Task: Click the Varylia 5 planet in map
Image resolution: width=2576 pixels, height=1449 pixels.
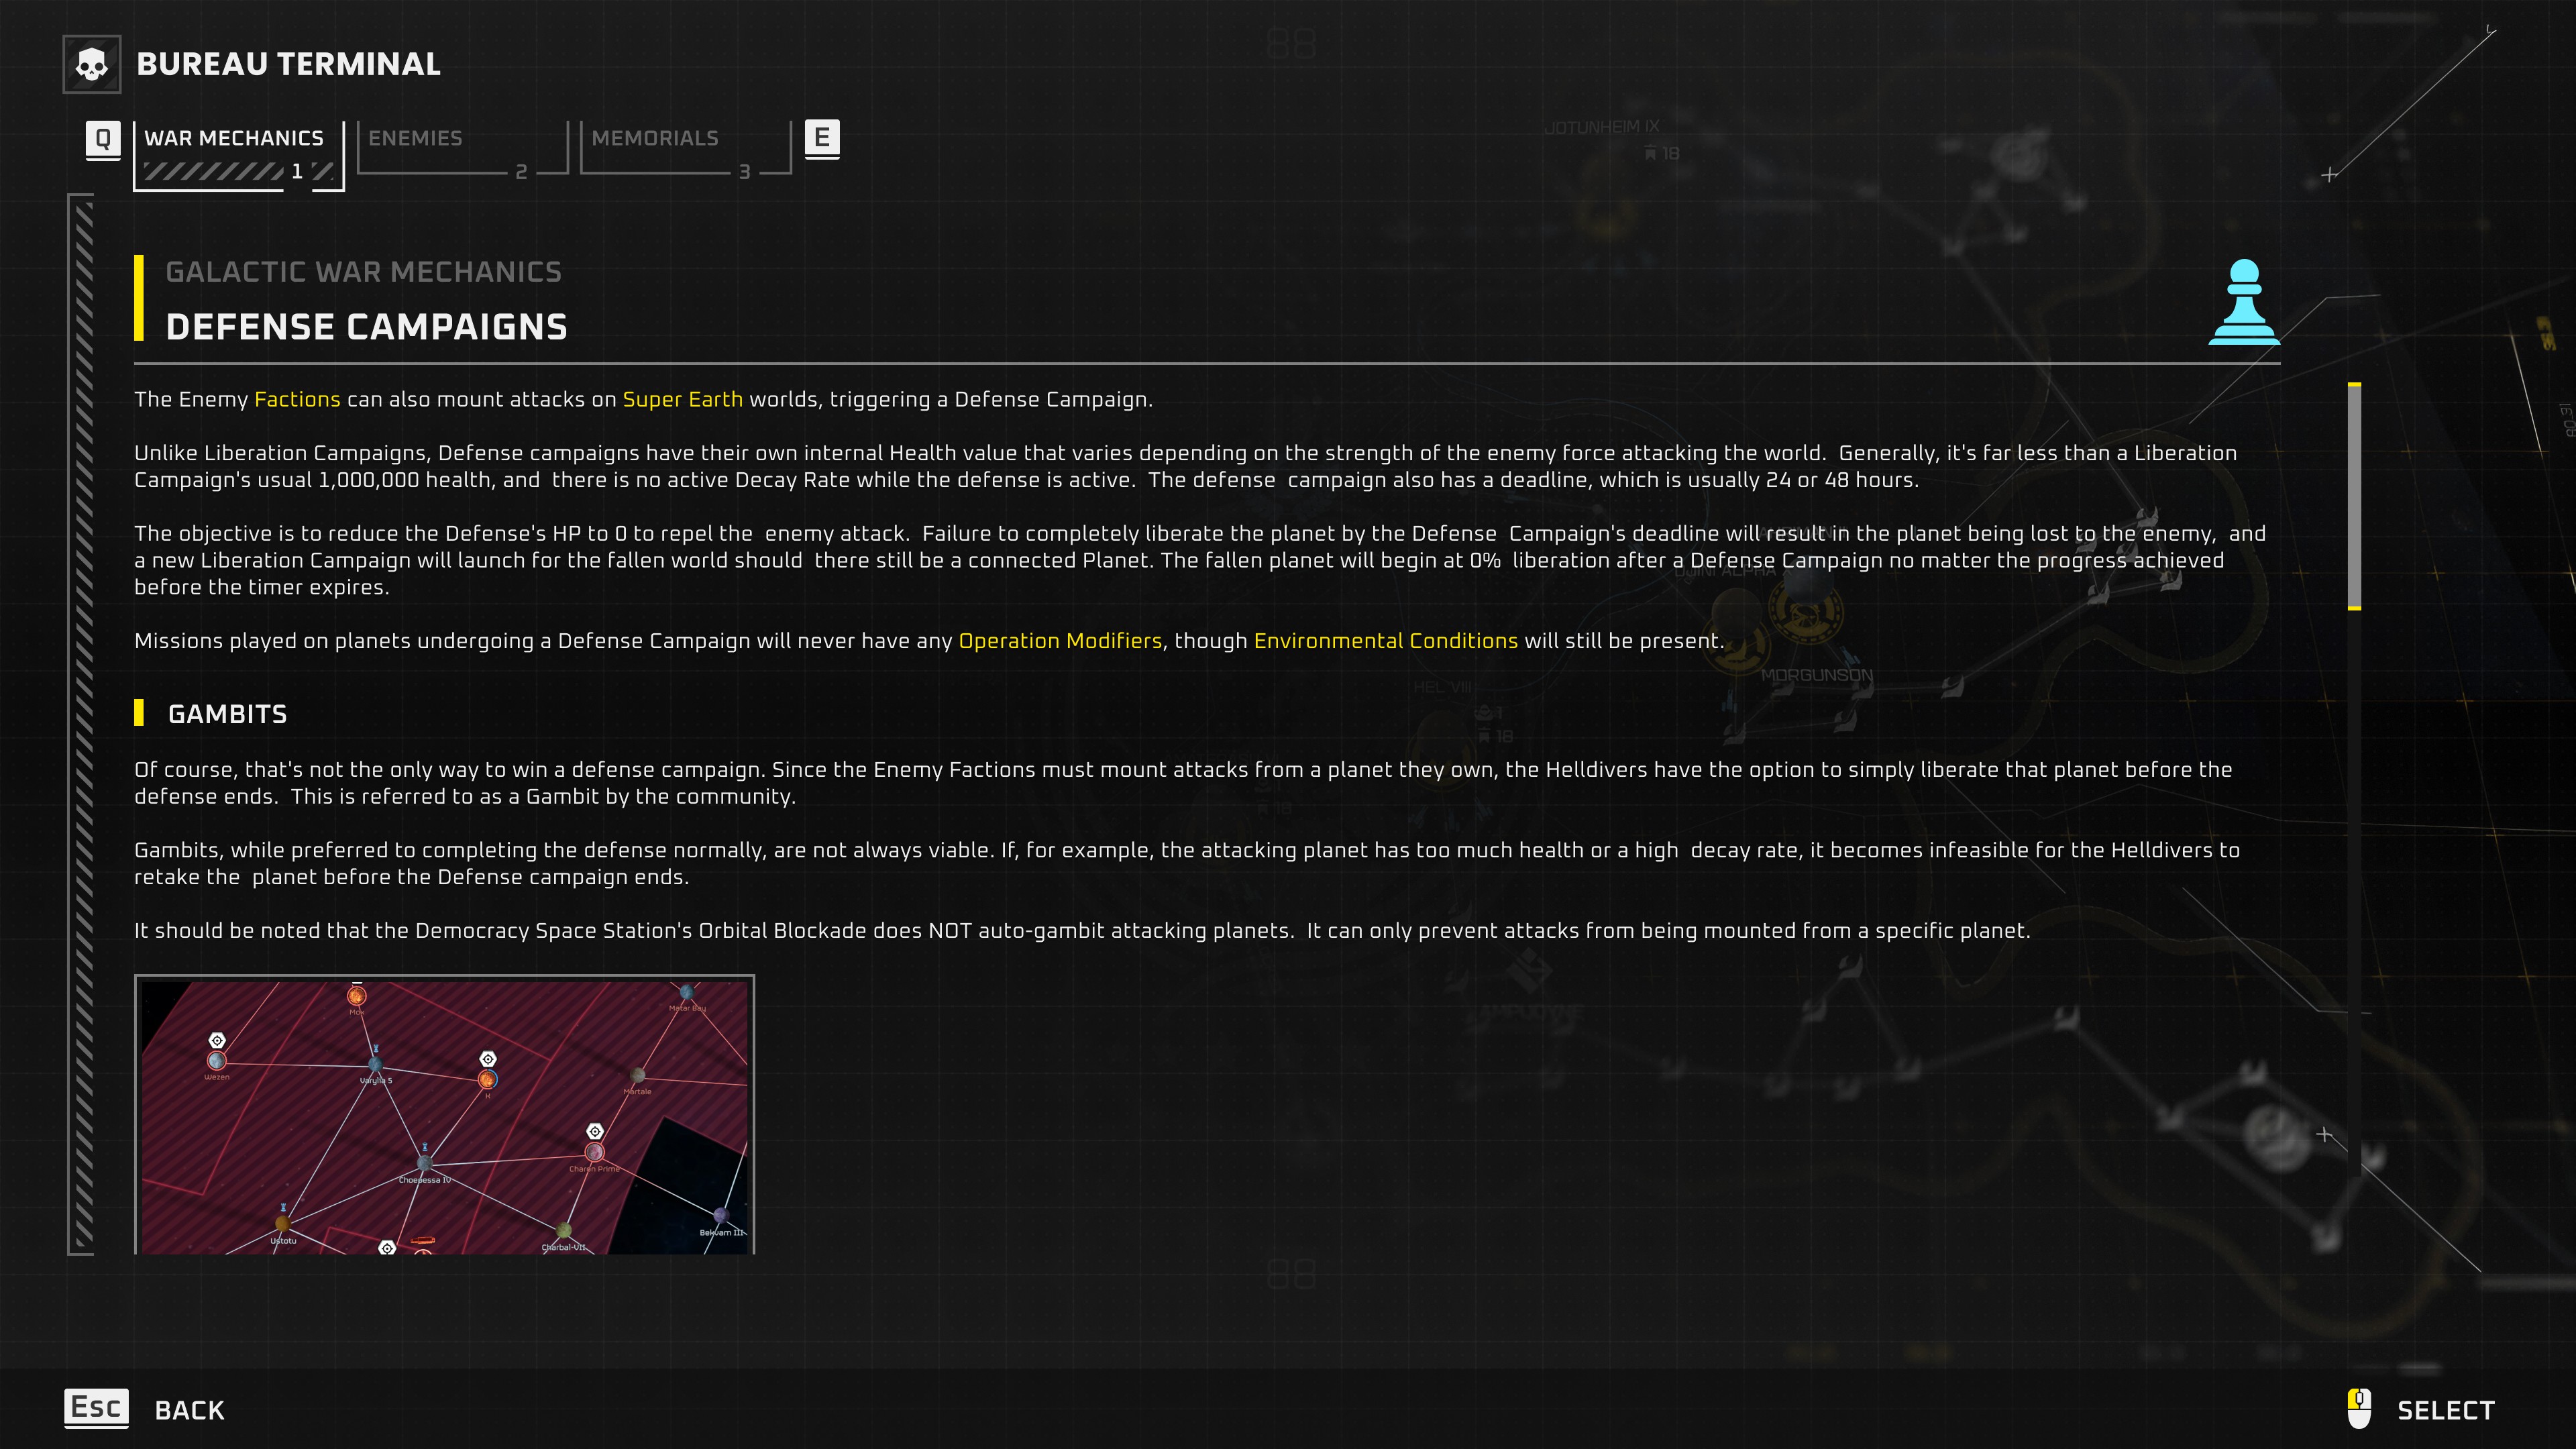Action: click(x=375, y=1065)
